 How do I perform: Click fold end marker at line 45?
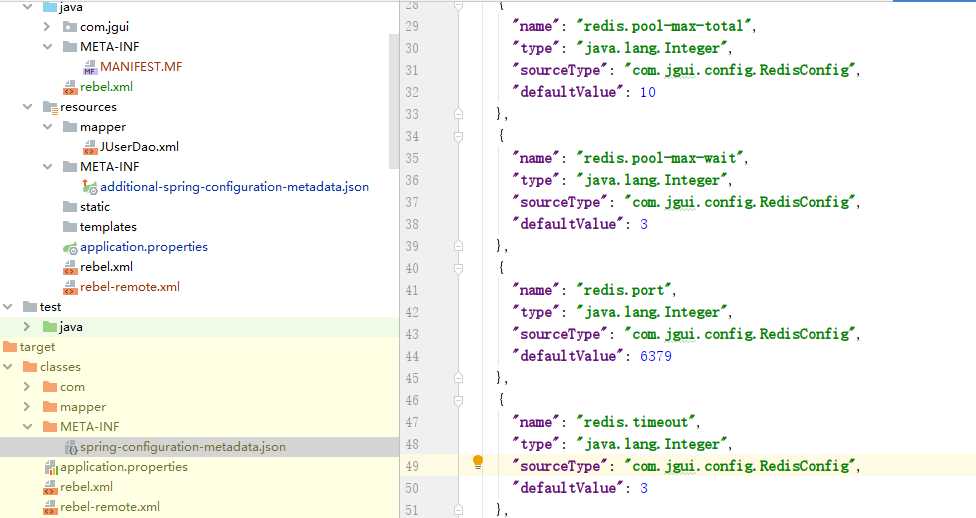pos(459,378)
